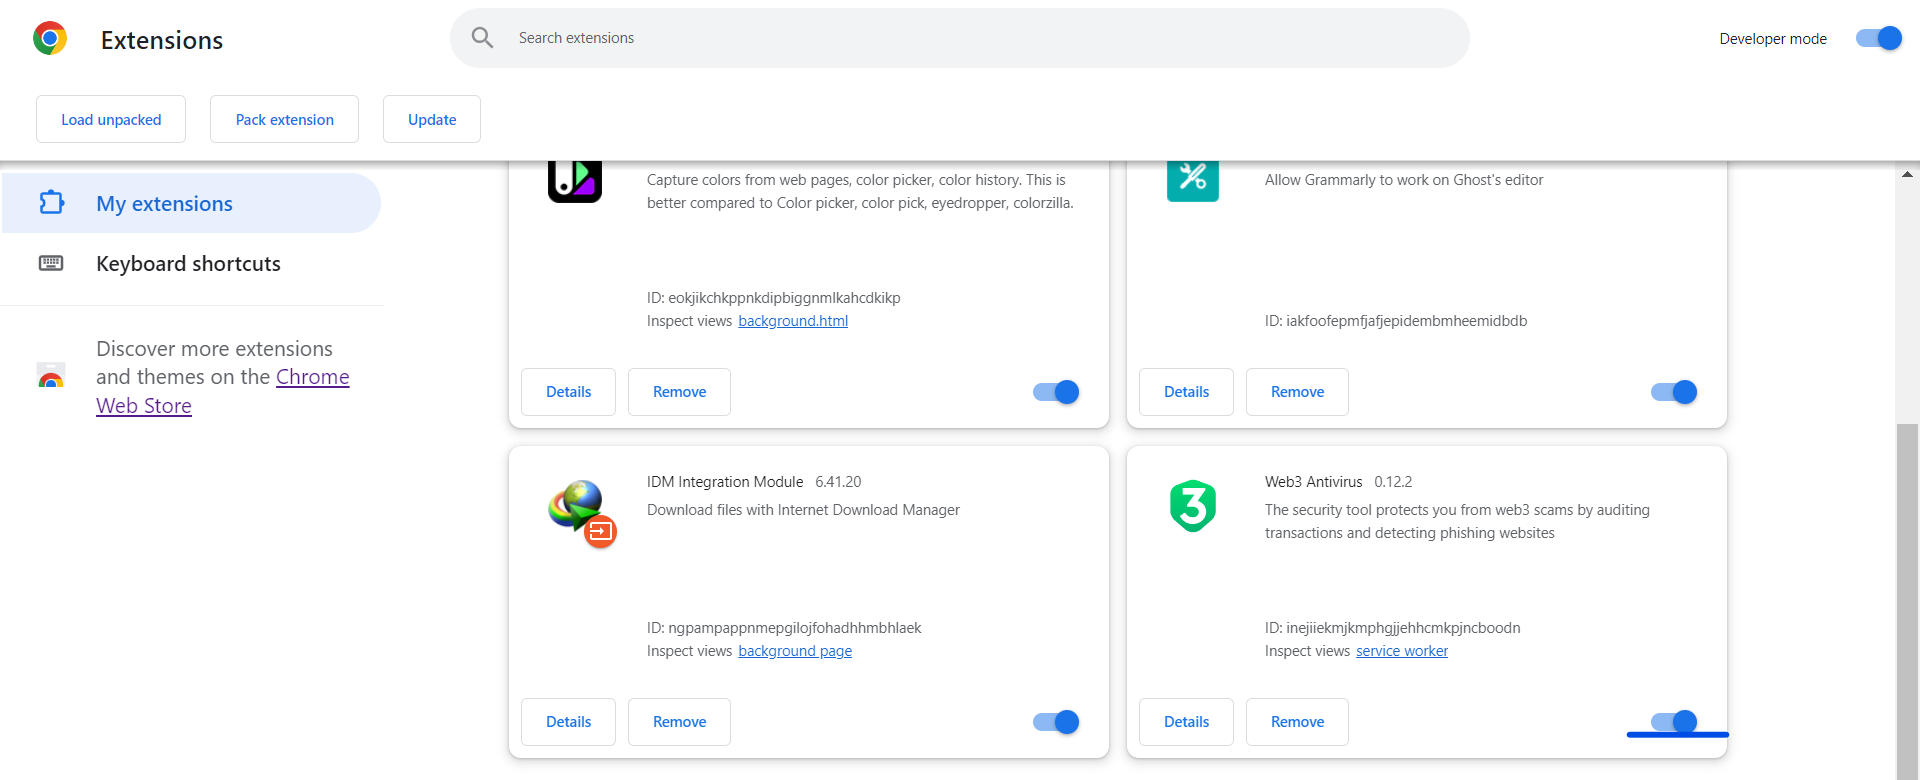The width and height of the screenshot is (1920, 780).
Task: Click the search magnifier icon
Action: 482,38
